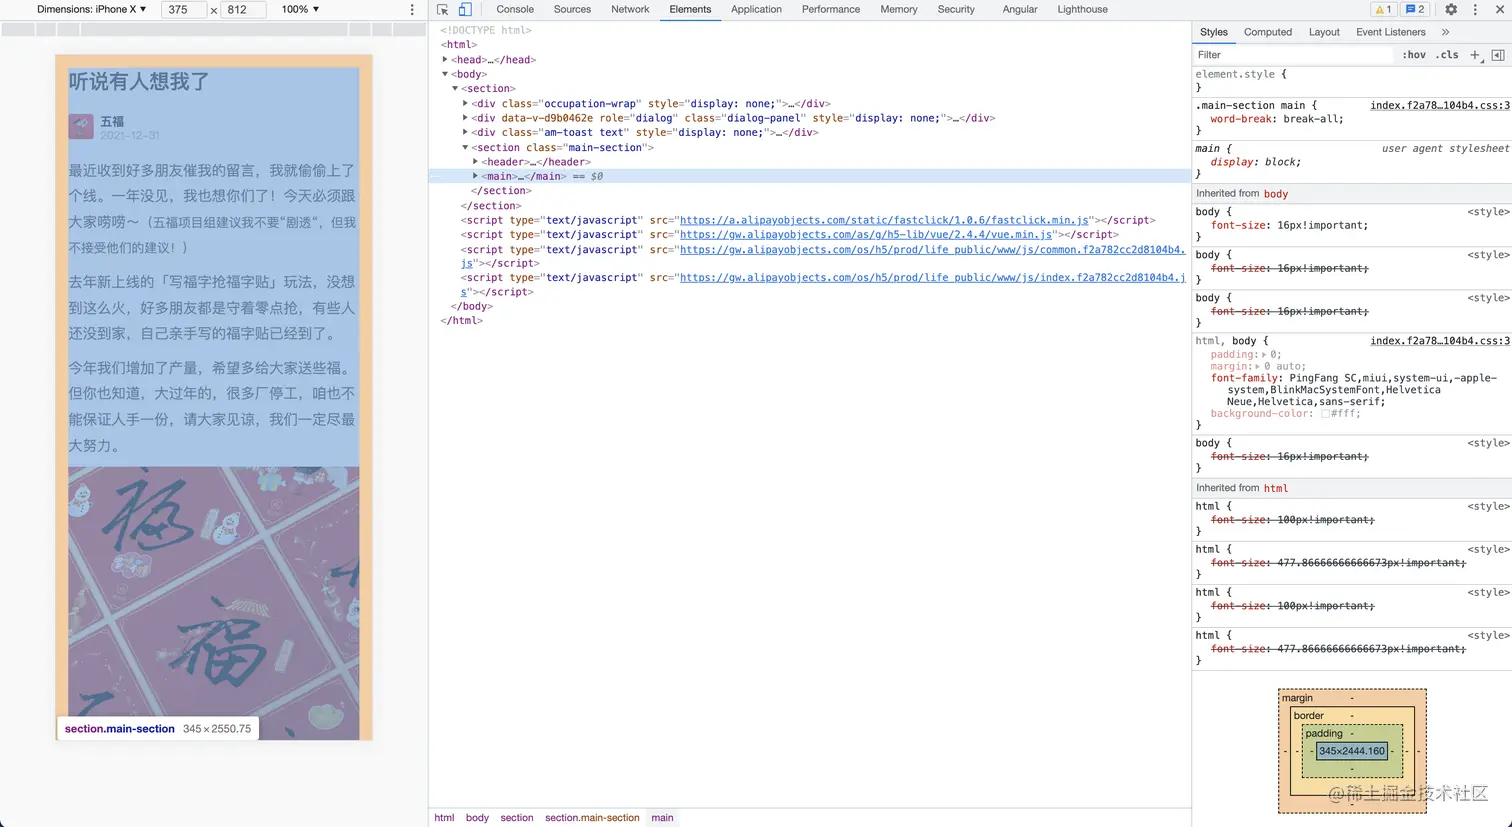This screenshot has height=827, width=1512.
Task: Open the Network tab
Action: [x=630, y=9]
